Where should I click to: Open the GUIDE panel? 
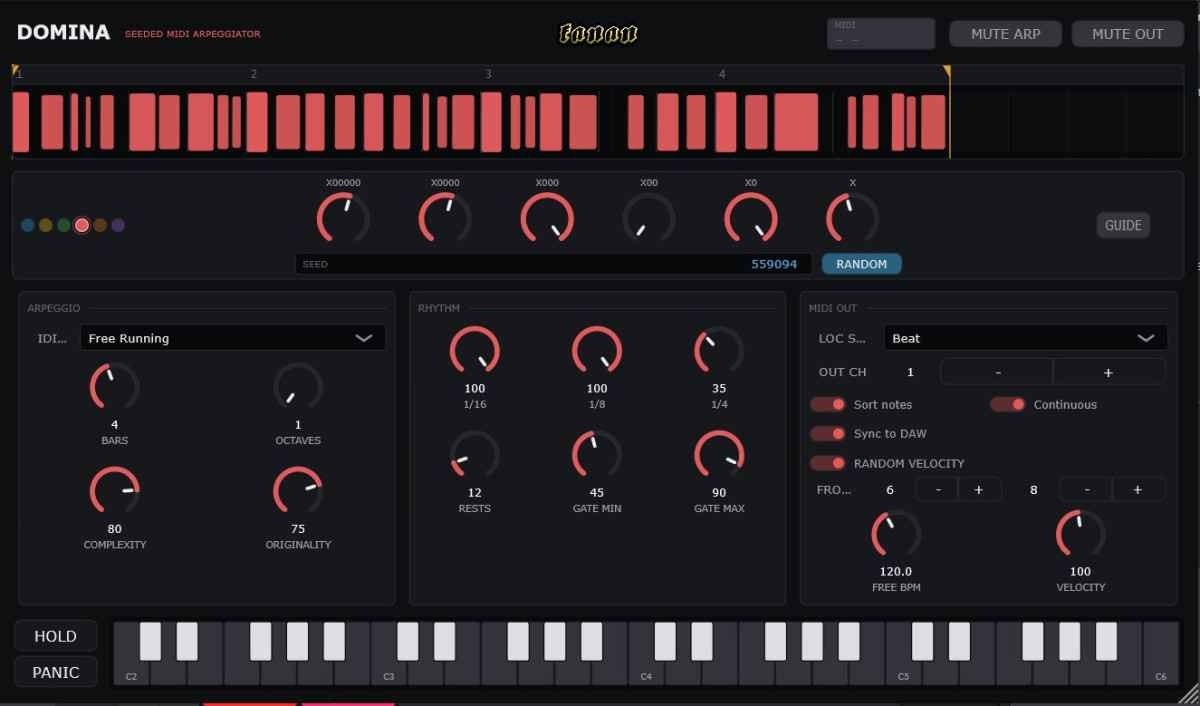tap(1123, 225)
